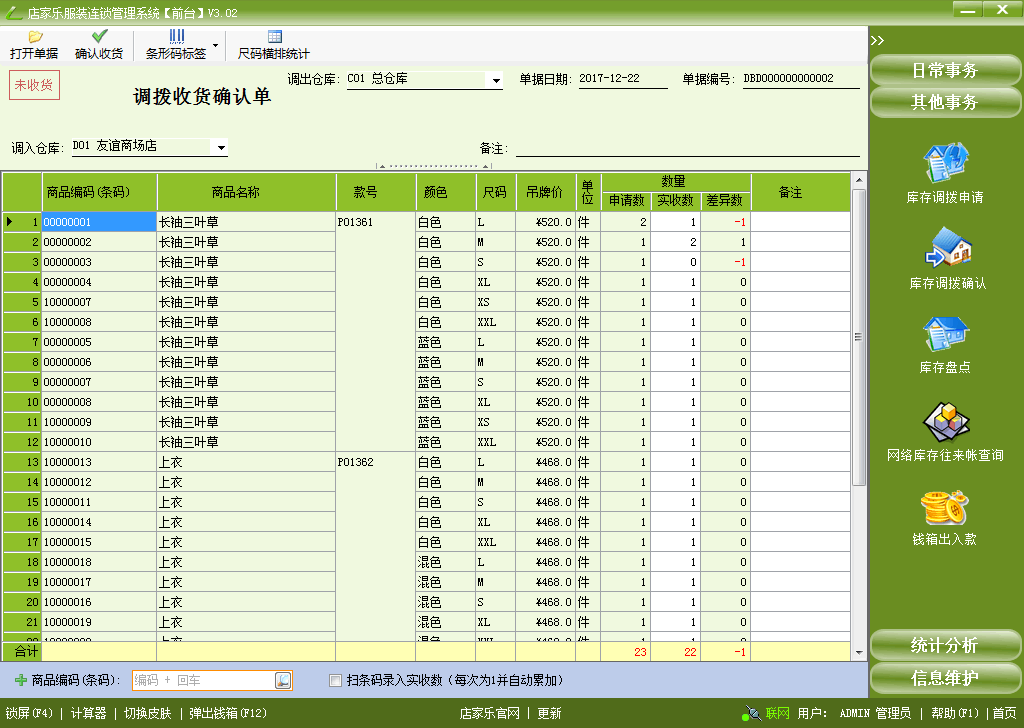The height and width of the screenshot is (728, 1024).
Task: Select barcode cell 00000003
Action: pyautogui.click(x=99, y=262)
